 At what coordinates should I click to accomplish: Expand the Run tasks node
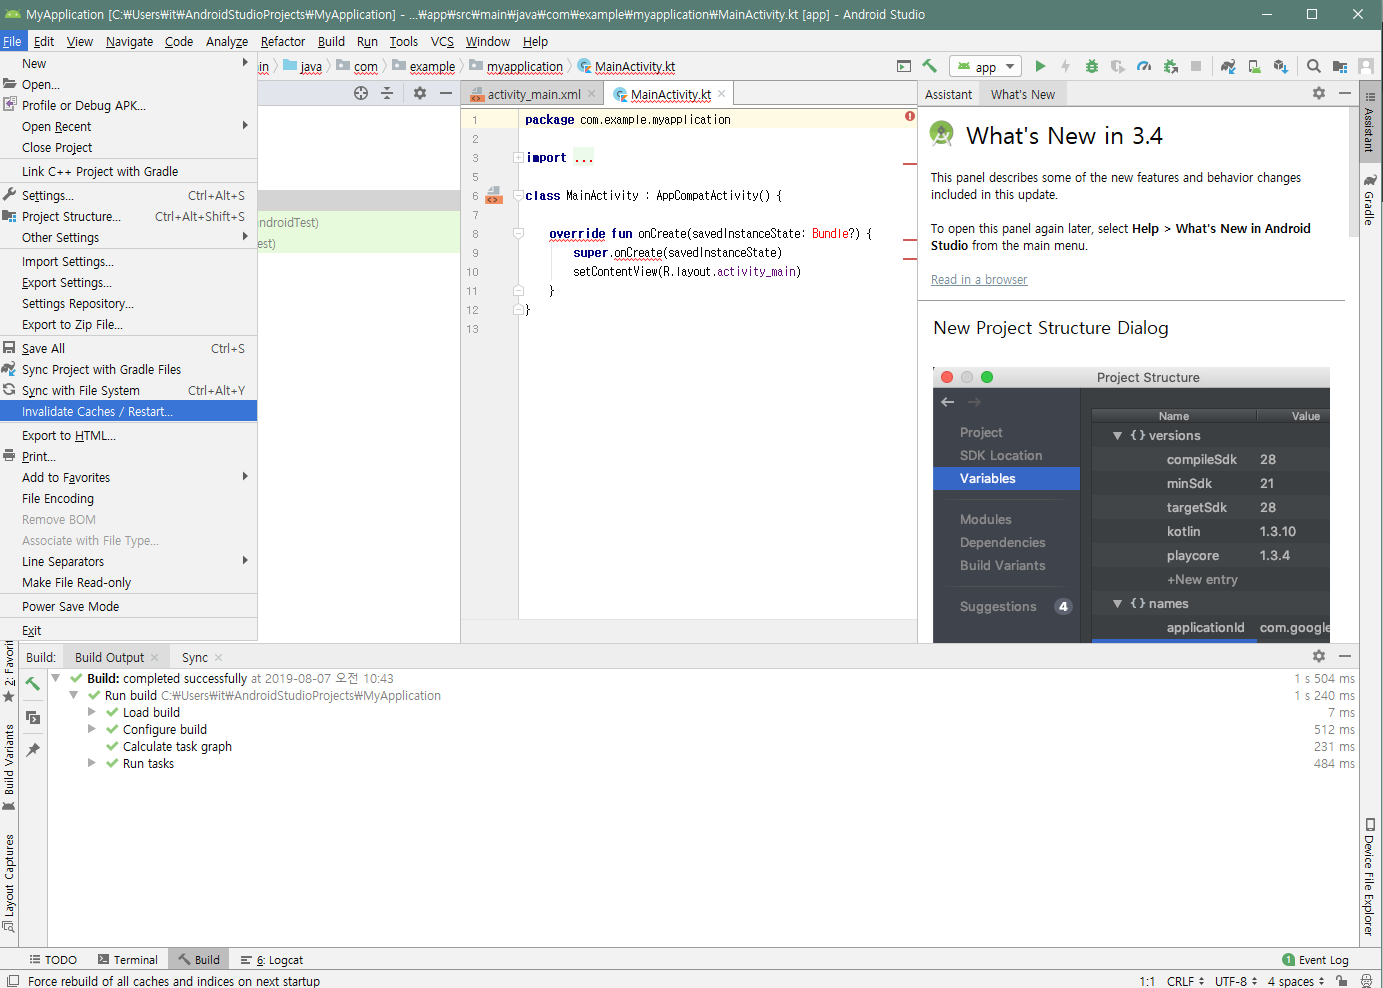[x=92, y=763]
